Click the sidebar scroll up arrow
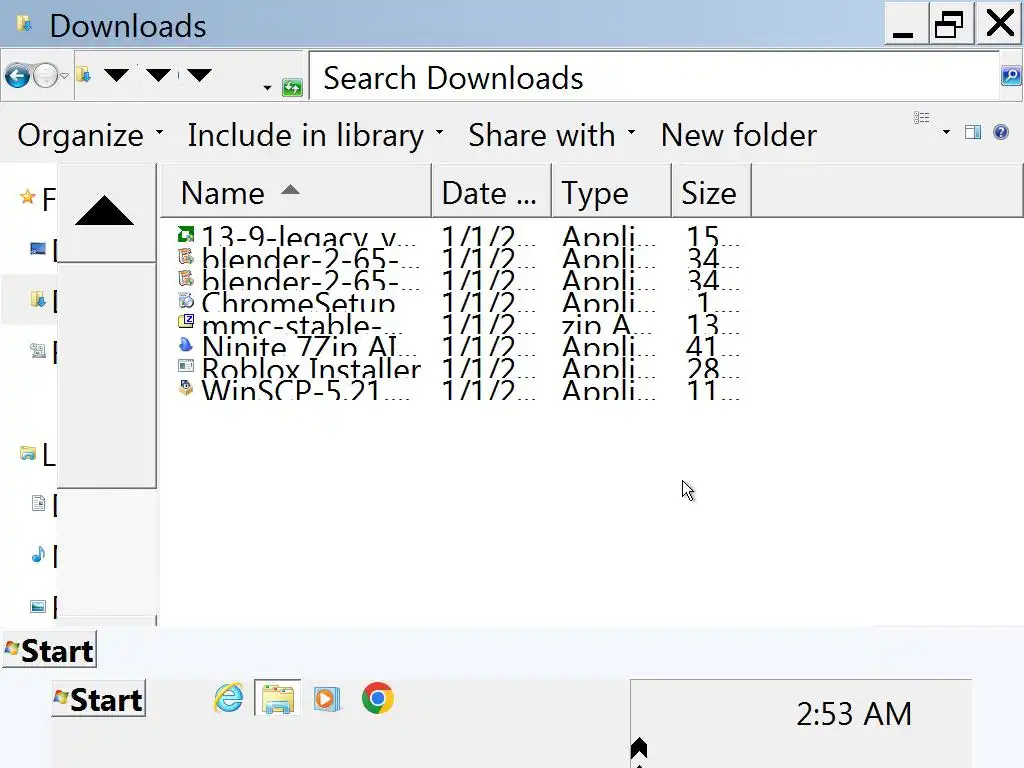 tap(104, 211)
